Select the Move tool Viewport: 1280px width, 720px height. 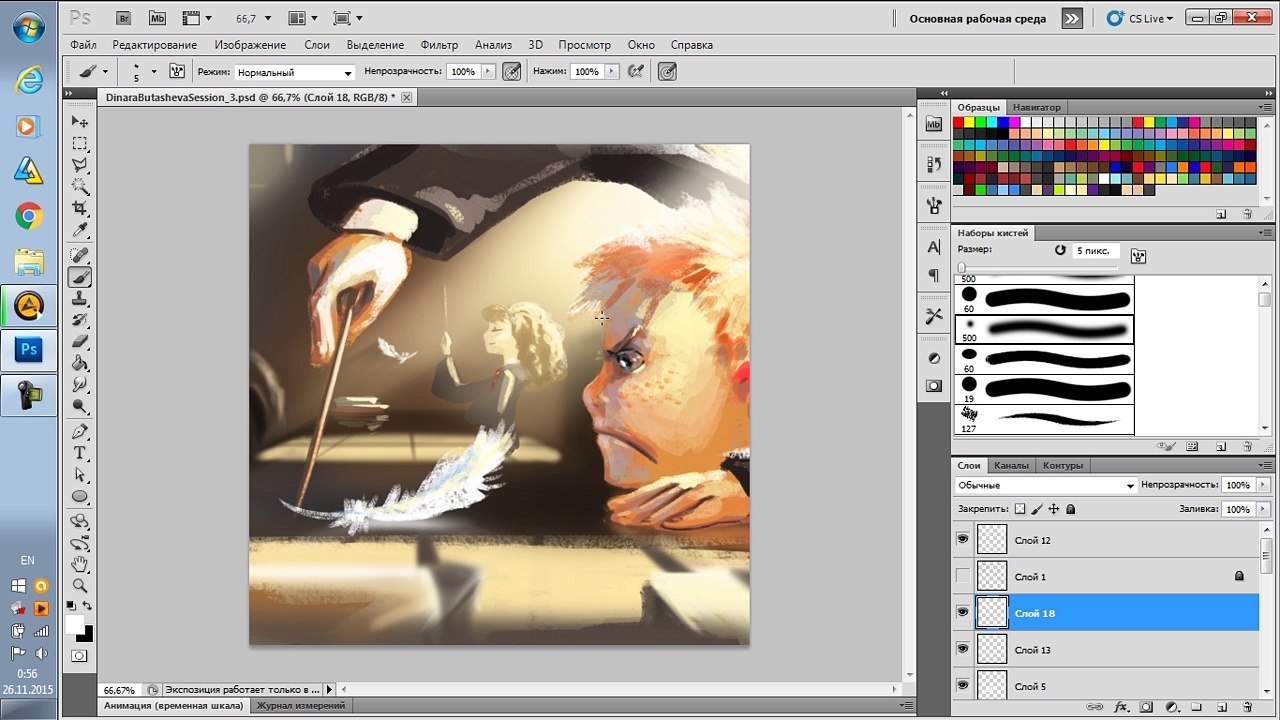[x=80, y=121]
